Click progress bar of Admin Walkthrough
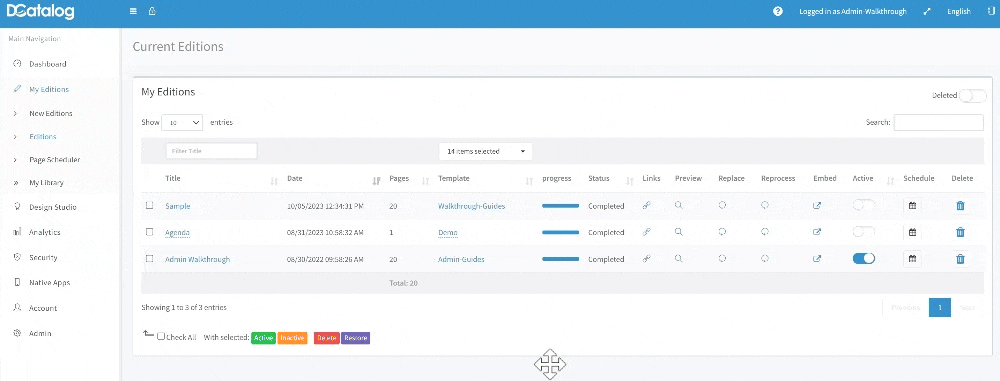Image resolution: width=1000 pixels, height=381 pixels. pos(561,259)
